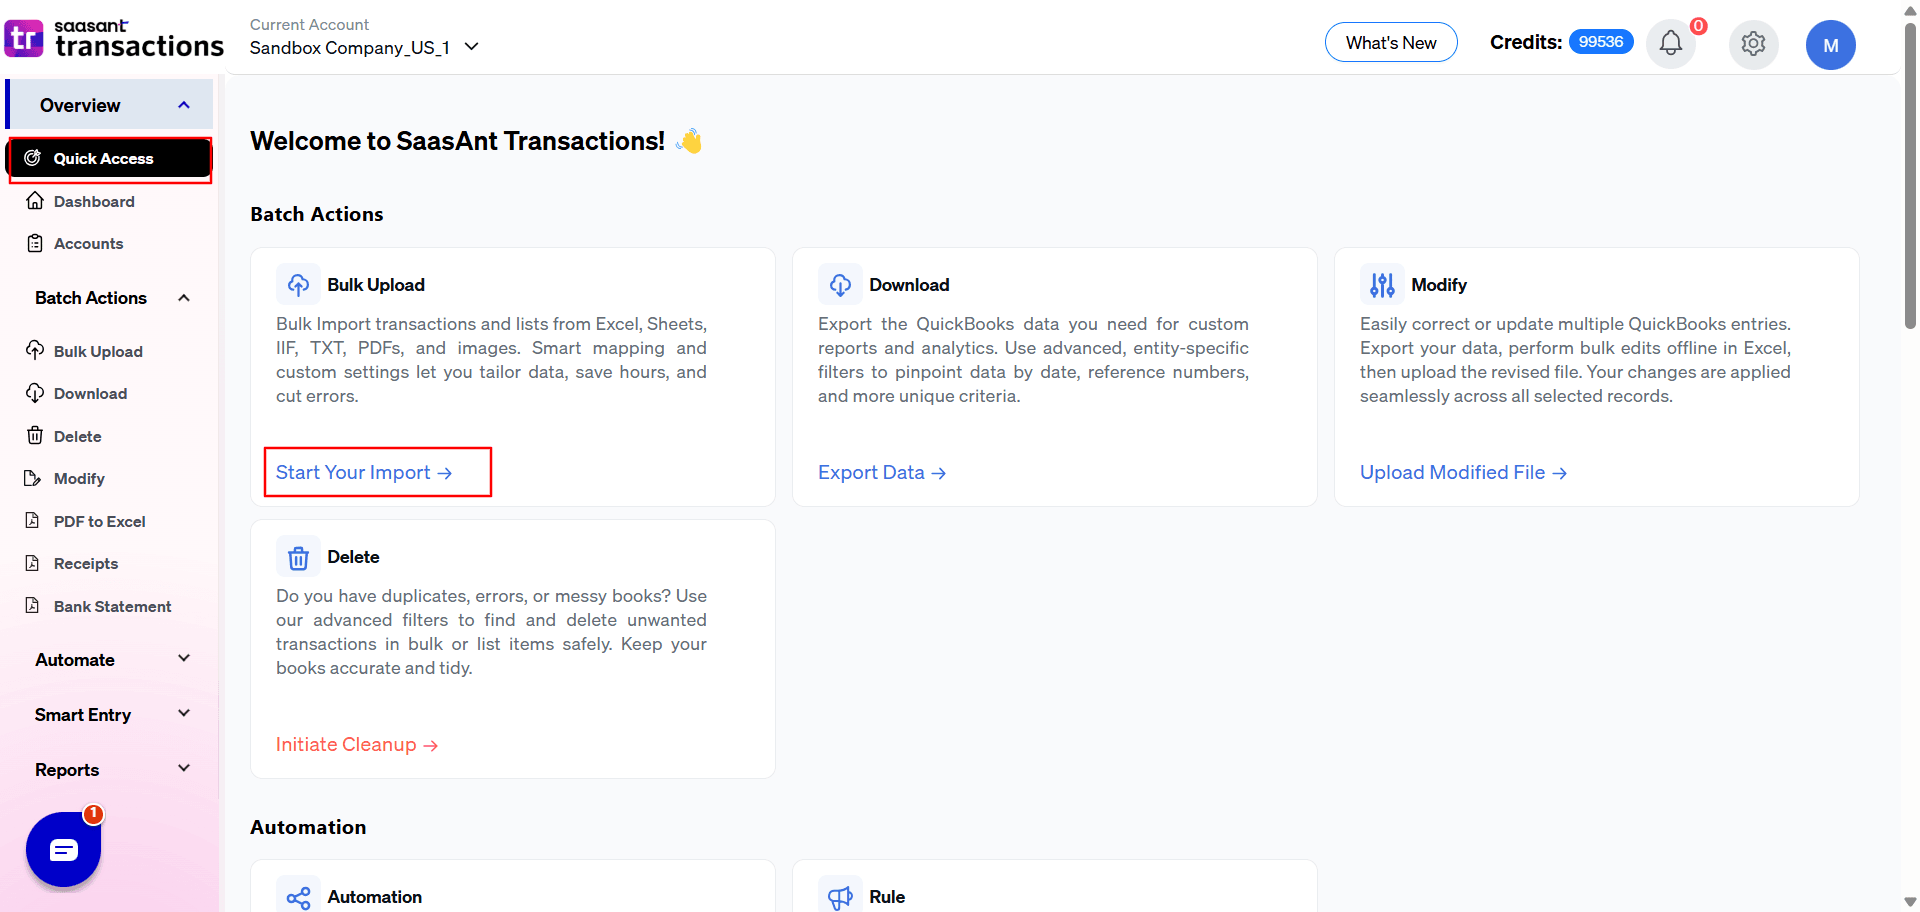Click the vertical page scrollbar thumb
This screenshot has width=1920, height=912.
click(1910, 175)
